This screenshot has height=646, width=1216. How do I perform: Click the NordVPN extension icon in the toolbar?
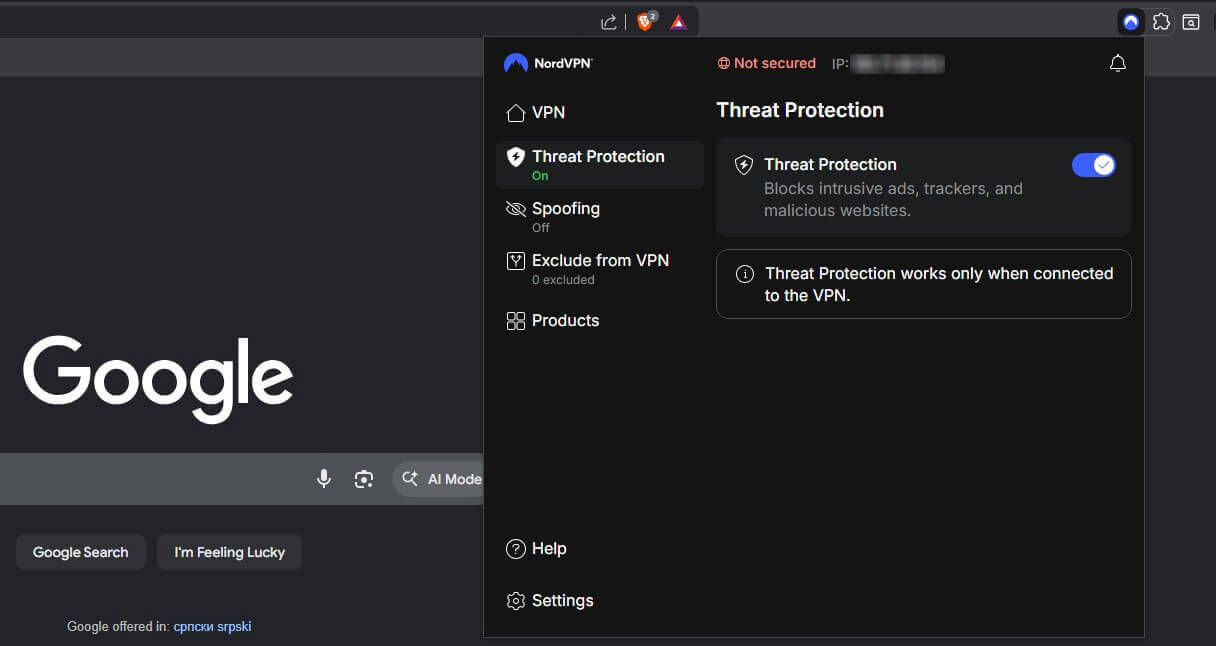[1131, 22]
